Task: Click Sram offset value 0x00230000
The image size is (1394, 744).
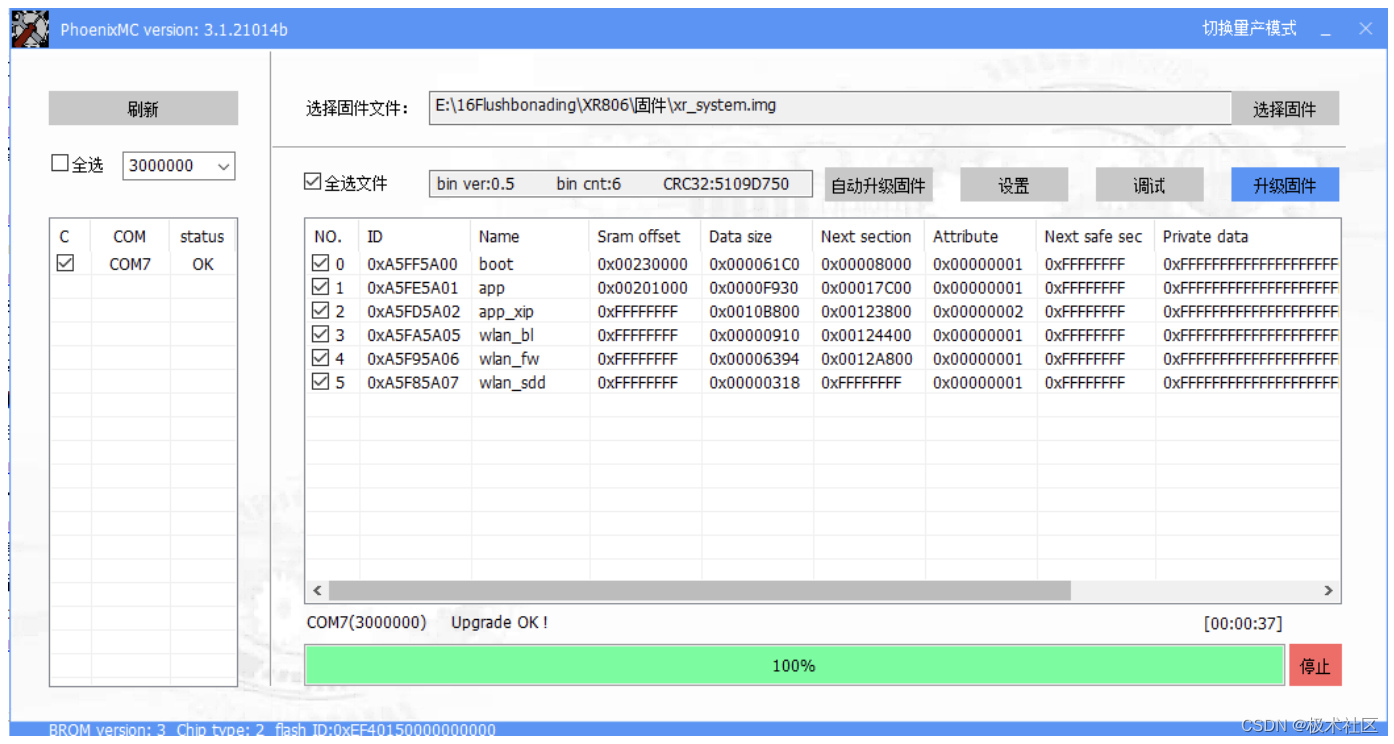Action: pyautogui.click(x=642, y=264)
